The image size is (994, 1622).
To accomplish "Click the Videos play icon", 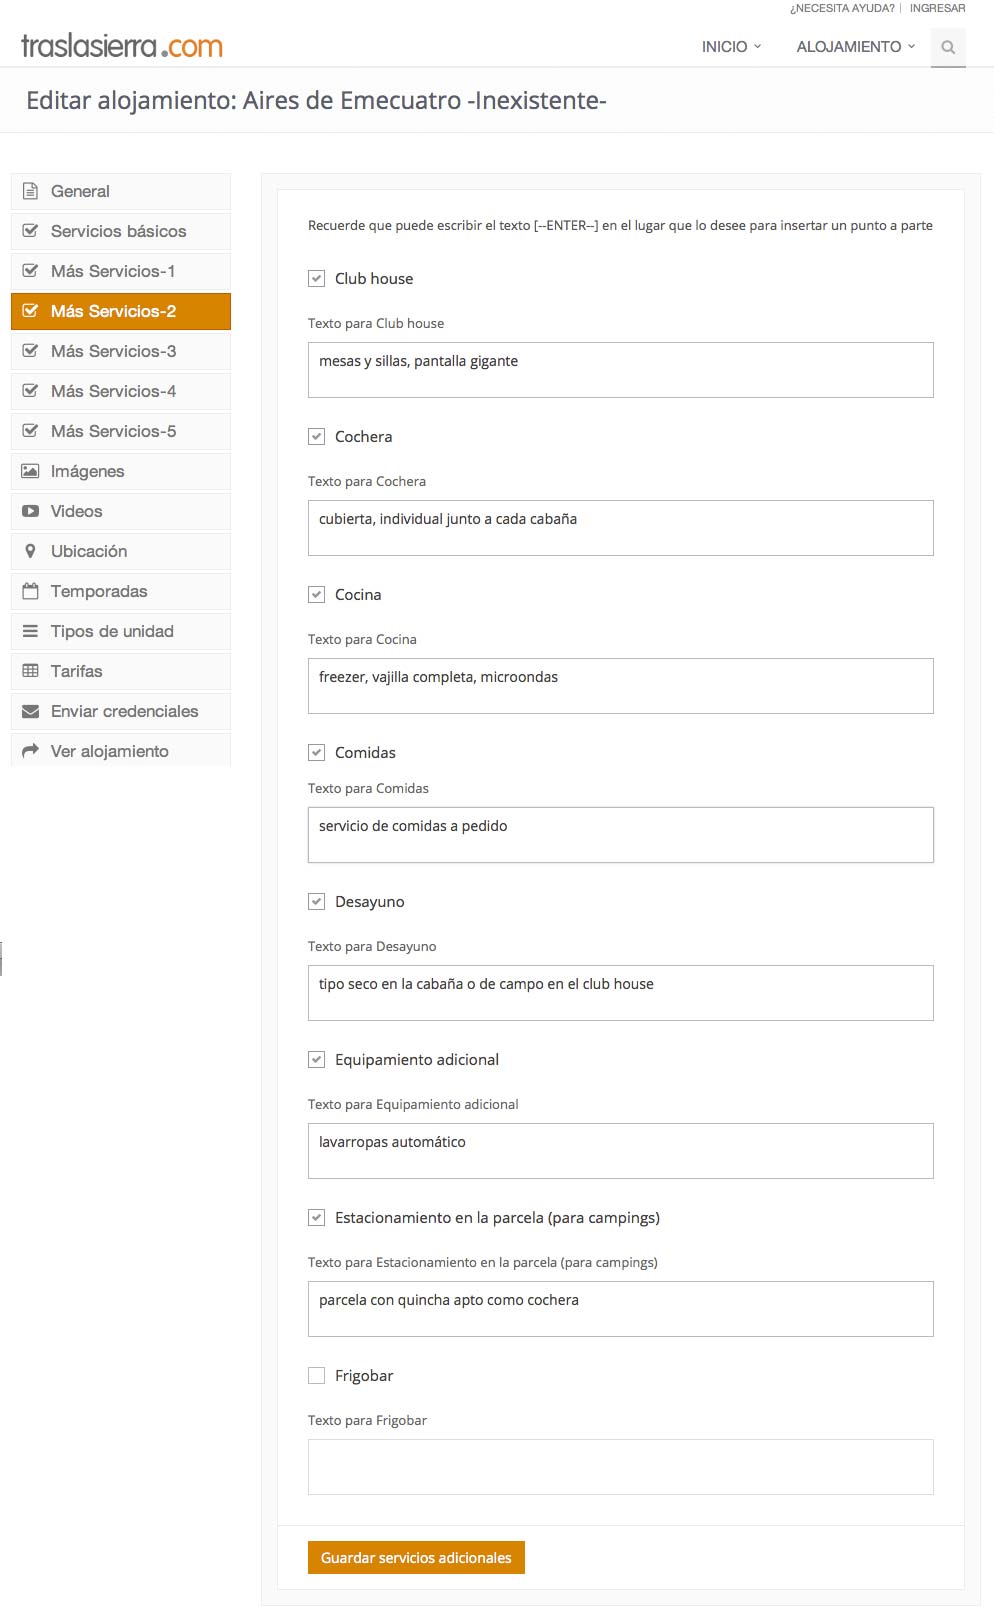I will 30,511.
